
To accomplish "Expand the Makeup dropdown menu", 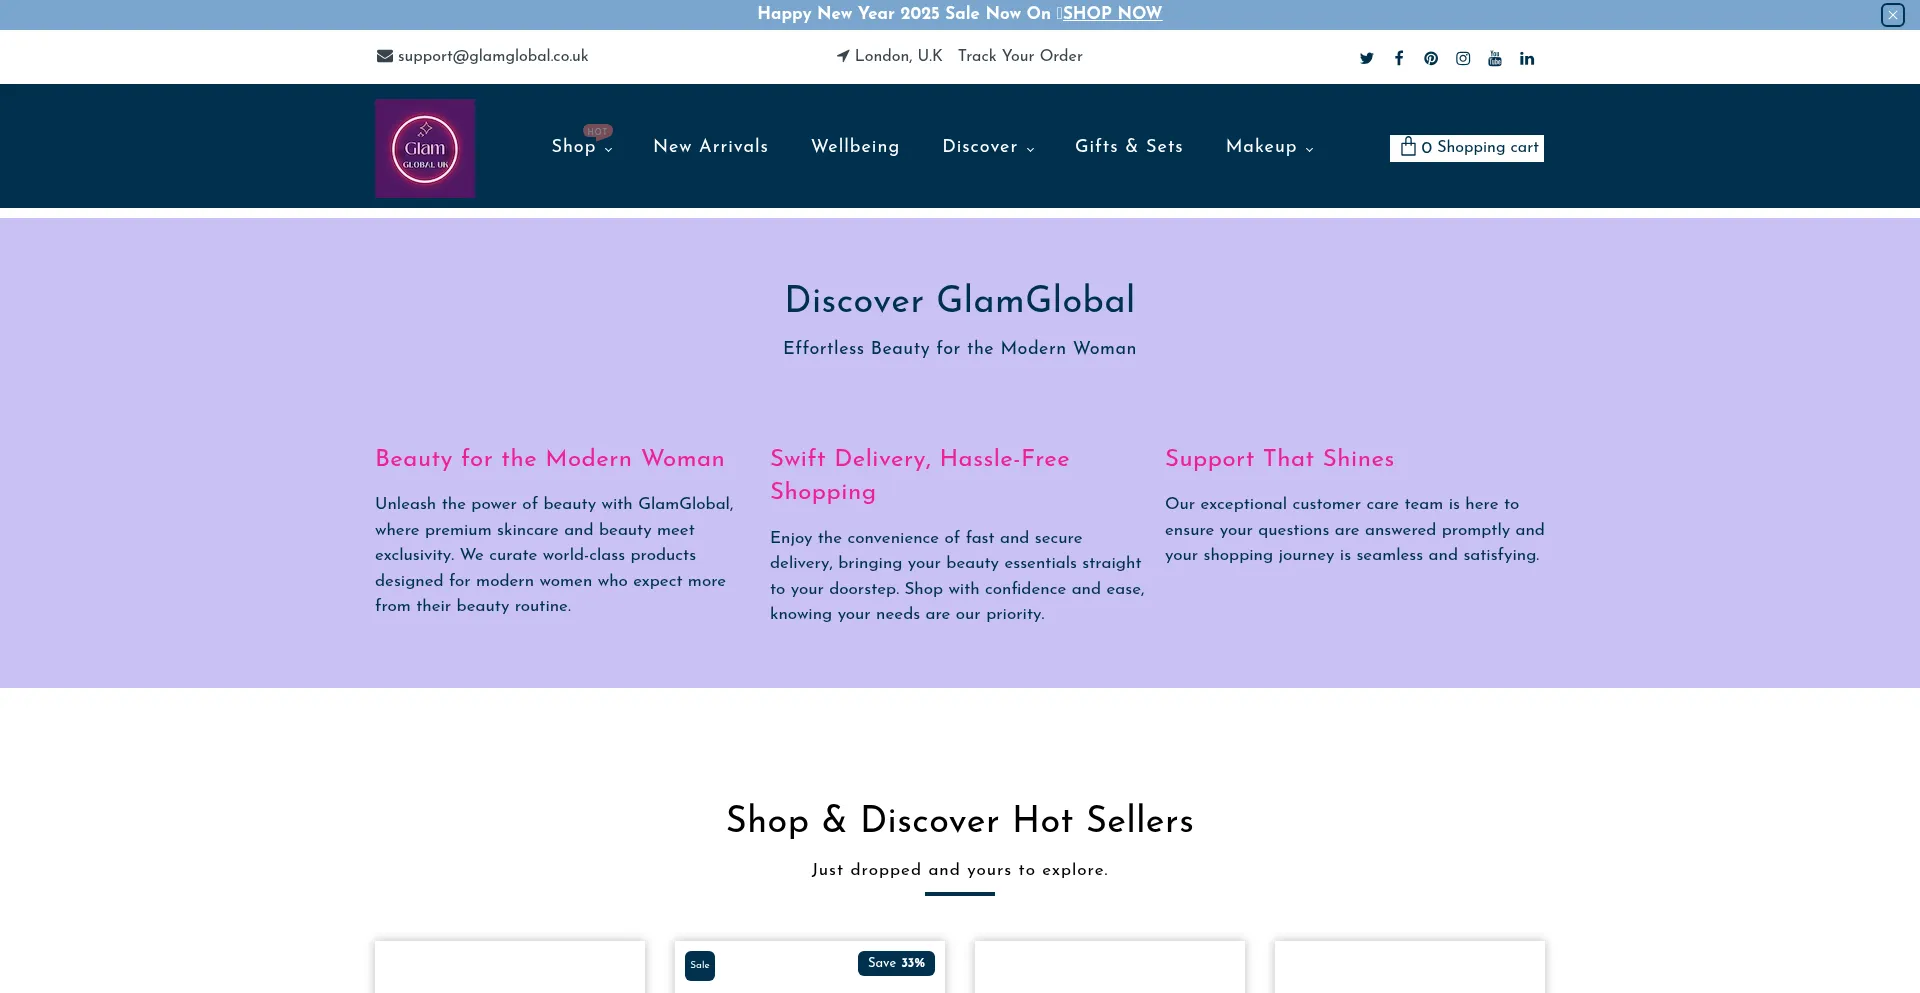I will 1269,147.
